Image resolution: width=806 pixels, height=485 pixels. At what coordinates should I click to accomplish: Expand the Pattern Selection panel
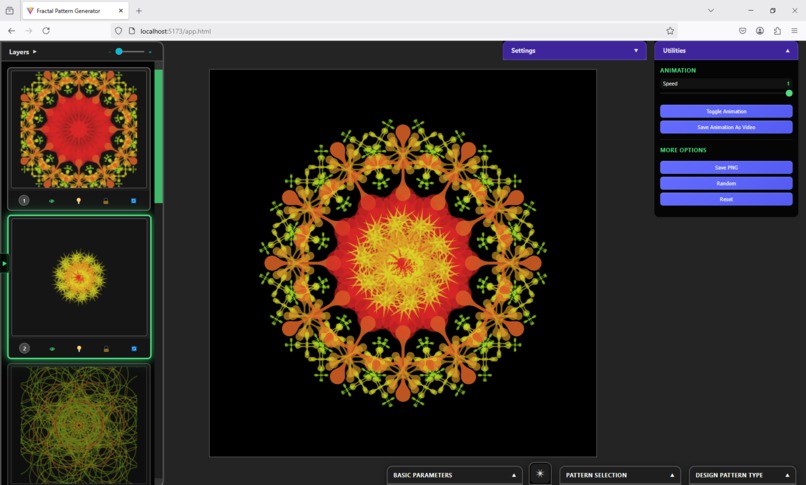click(x=620, y=475)
